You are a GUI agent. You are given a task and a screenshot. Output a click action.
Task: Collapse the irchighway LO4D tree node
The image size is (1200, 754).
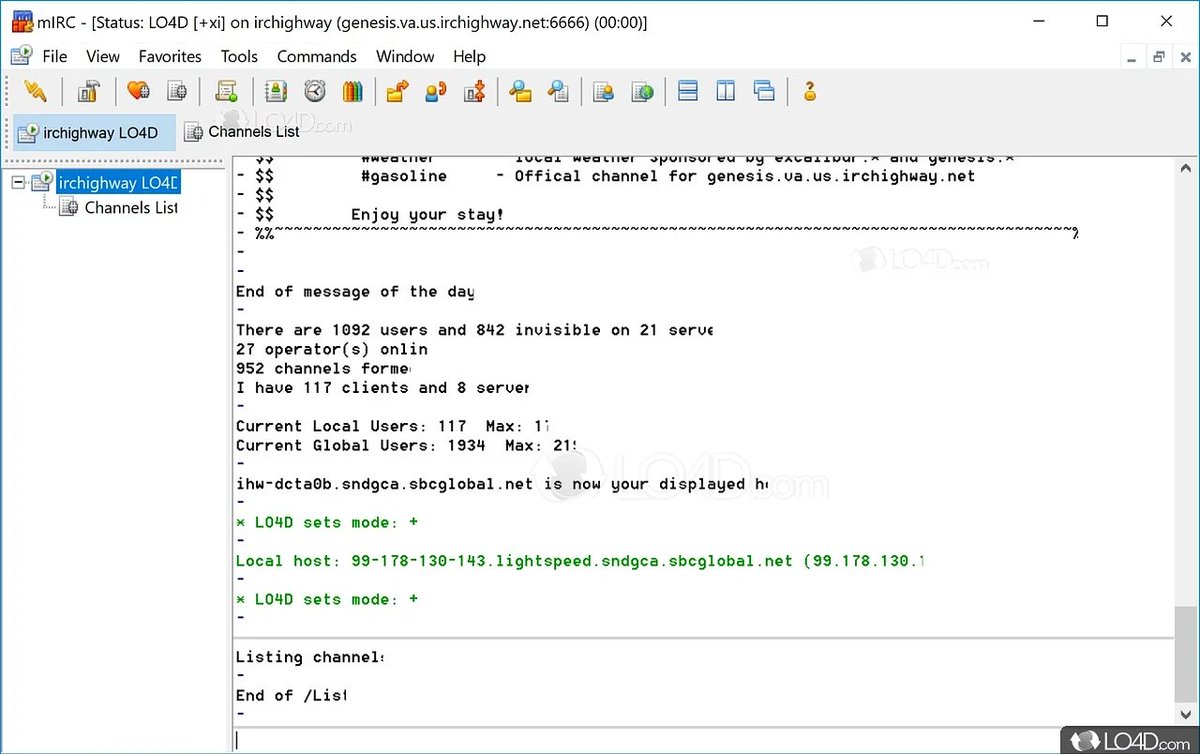(x=18, y=182)
